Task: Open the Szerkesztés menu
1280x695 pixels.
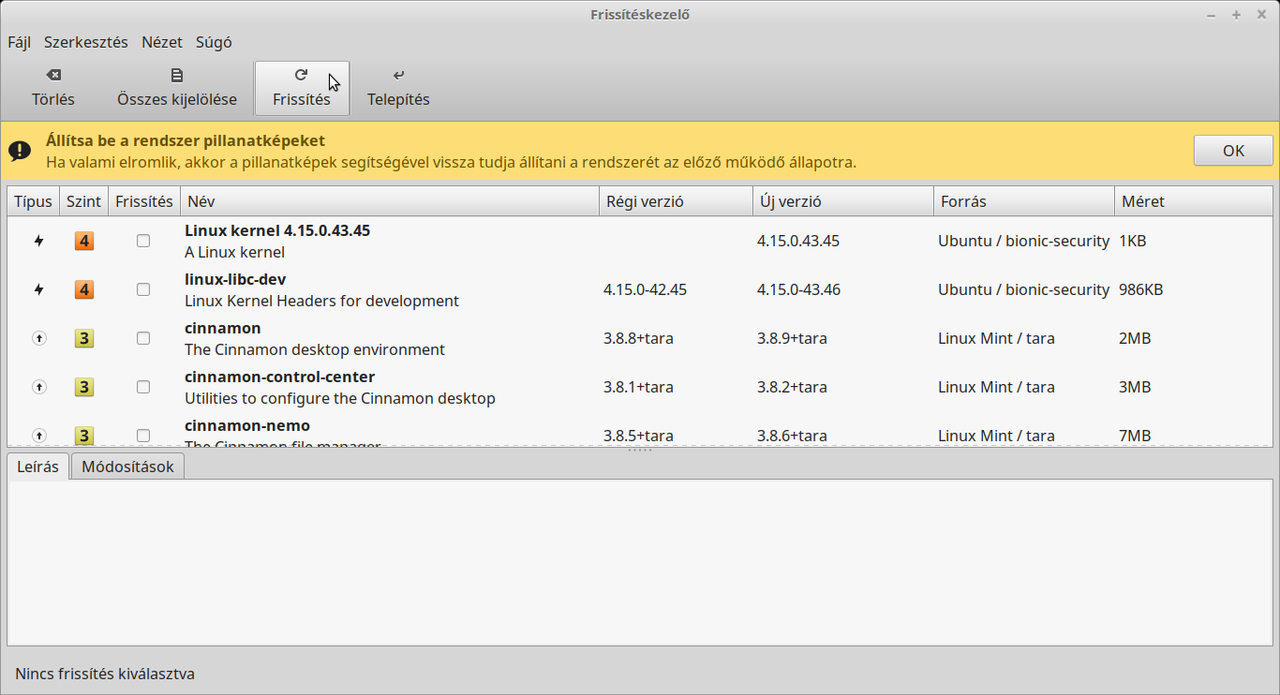Action: point(86,42)
